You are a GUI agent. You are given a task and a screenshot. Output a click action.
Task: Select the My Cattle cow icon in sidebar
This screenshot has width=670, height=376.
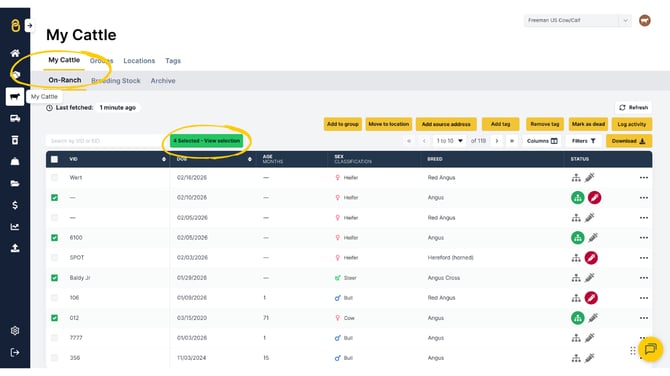pyautogui.click(x=15, y=97)
